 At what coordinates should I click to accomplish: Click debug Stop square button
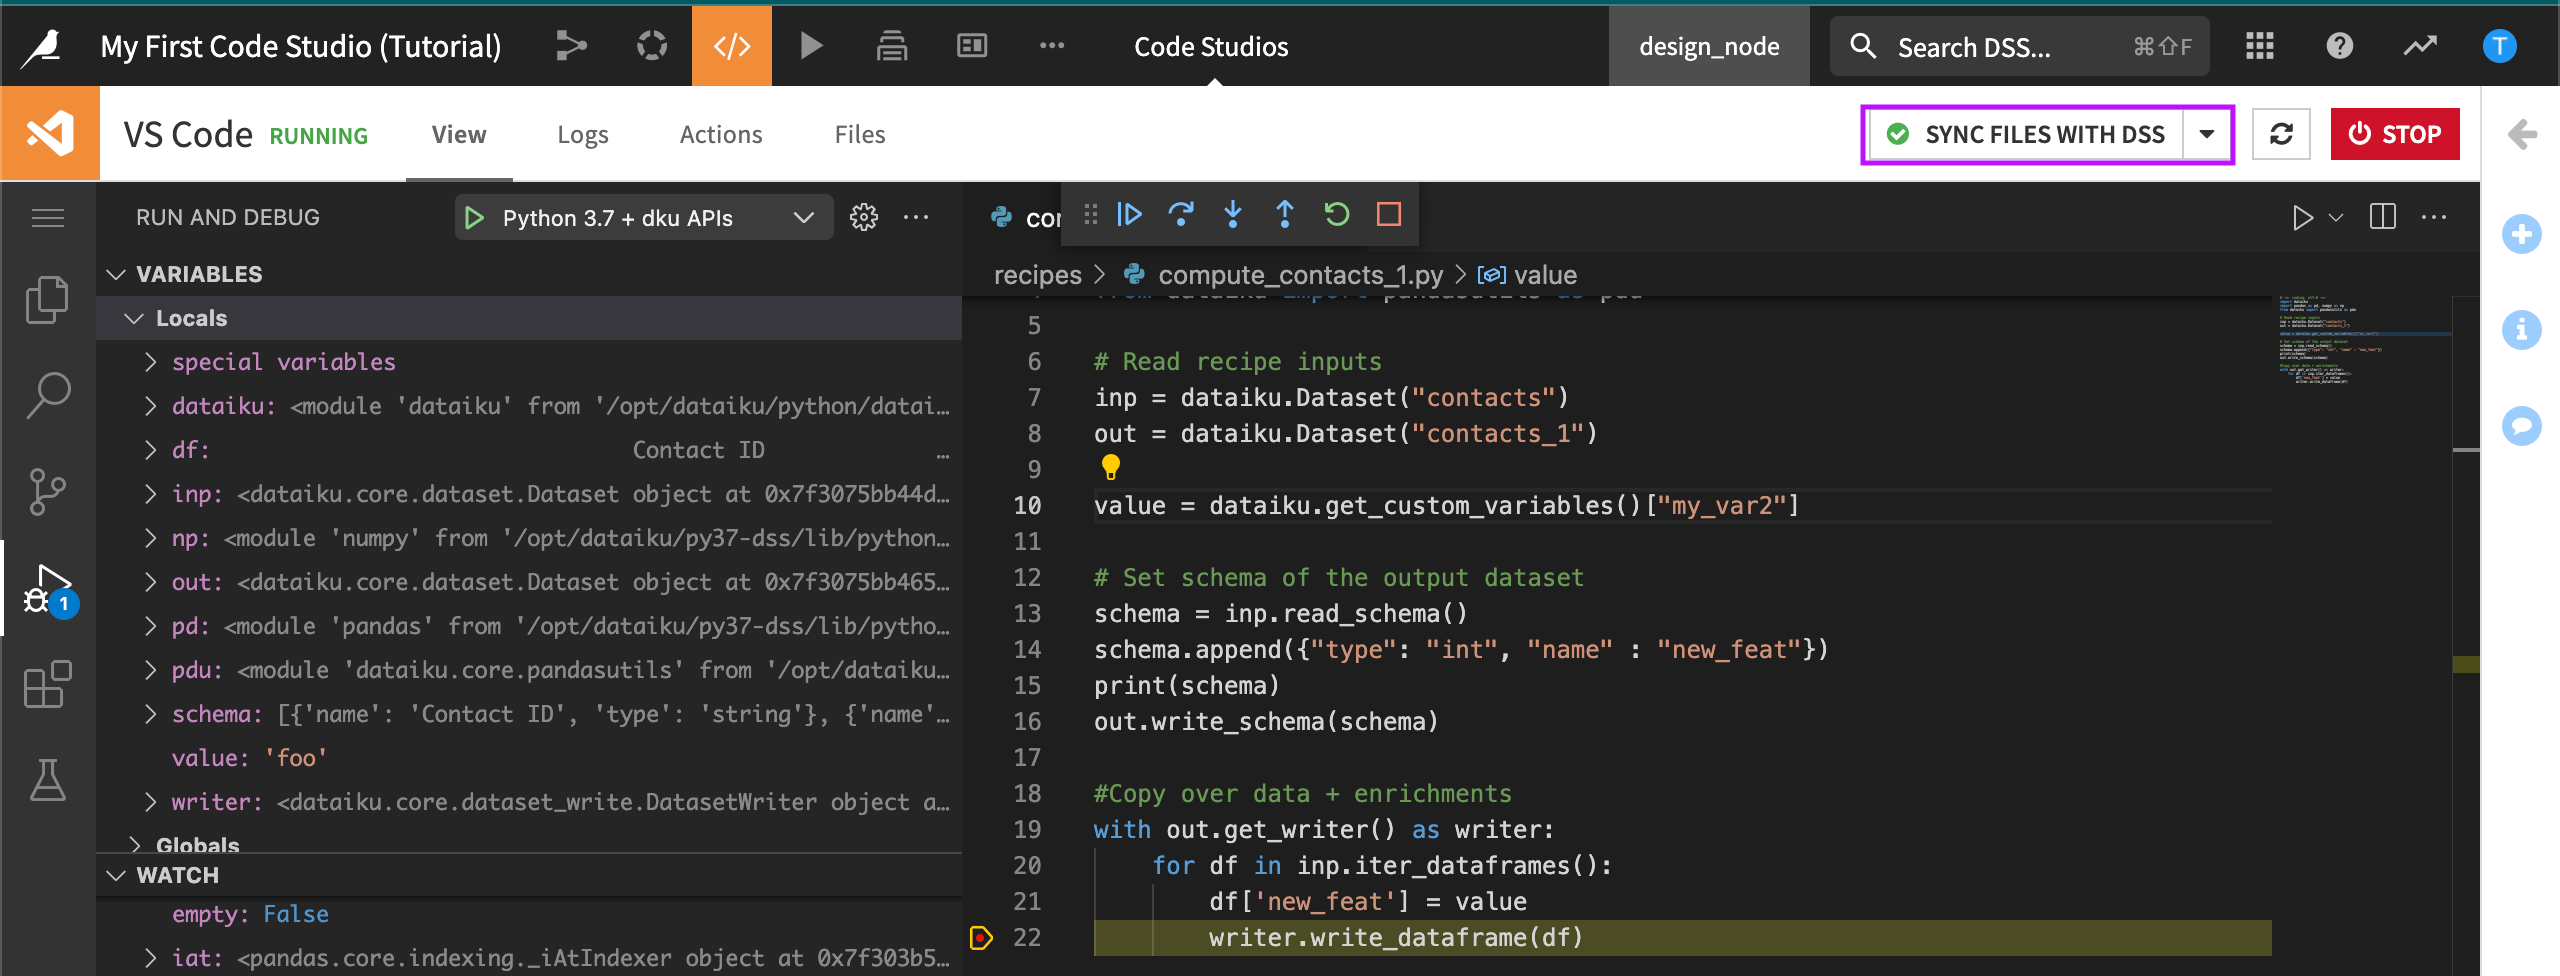pyautogui.click(x=1389, y=214)
